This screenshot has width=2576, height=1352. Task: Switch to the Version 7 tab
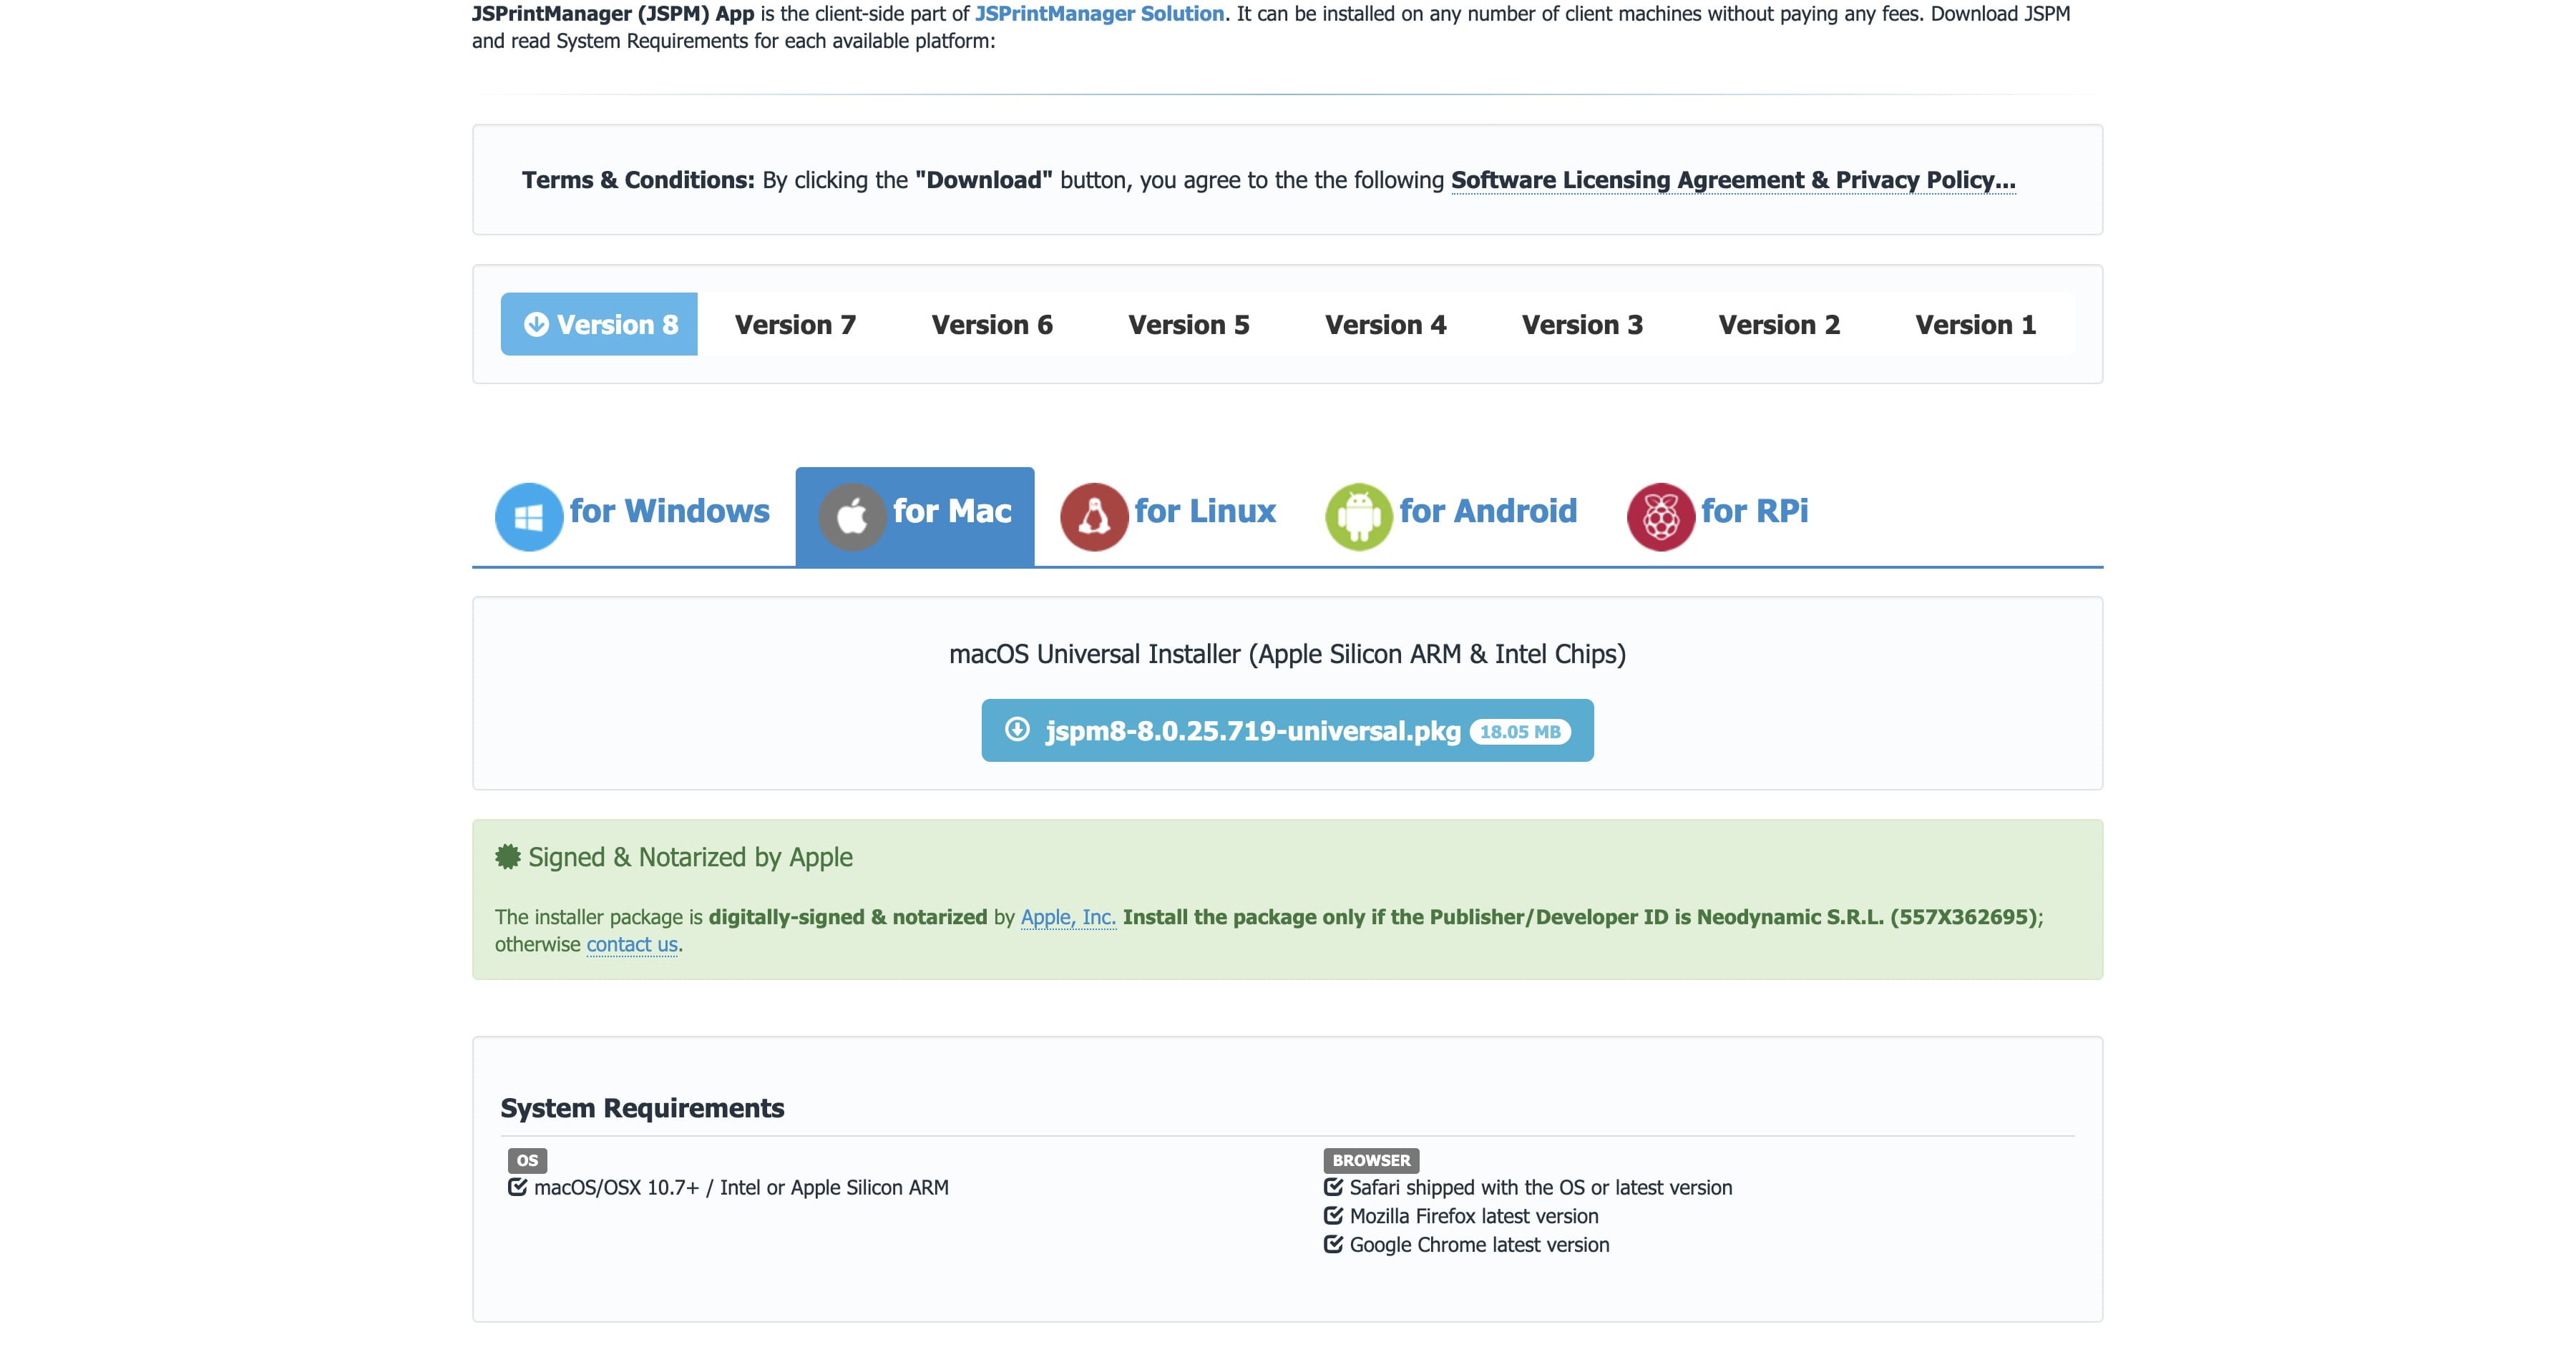point(796,324)
